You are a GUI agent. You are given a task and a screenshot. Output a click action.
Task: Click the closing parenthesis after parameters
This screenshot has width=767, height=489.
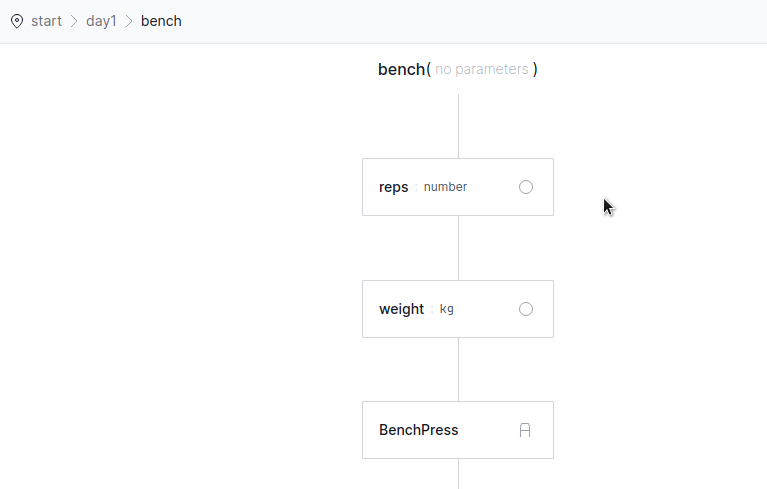tap(535, 69)
